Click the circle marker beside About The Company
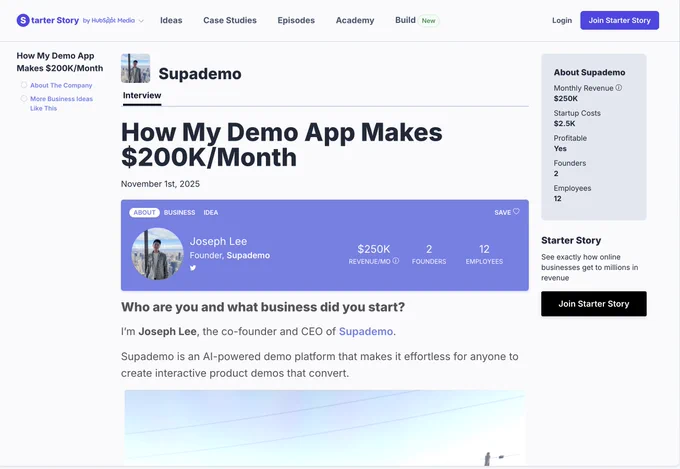 coord(24,85)
